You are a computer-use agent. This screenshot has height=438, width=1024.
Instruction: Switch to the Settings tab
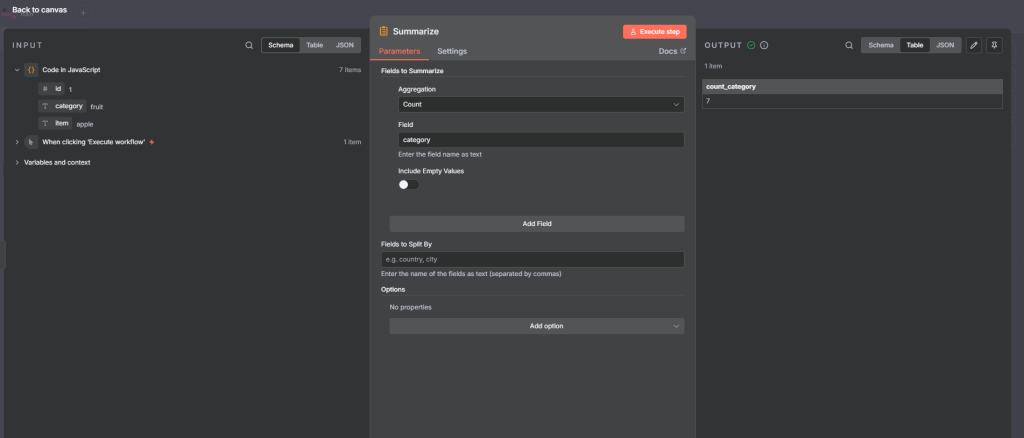[452, 51]
